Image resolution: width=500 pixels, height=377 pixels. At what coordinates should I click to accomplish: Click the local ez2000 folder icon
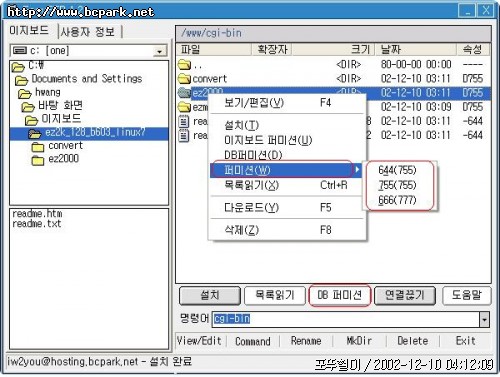(x=38, y=161)
